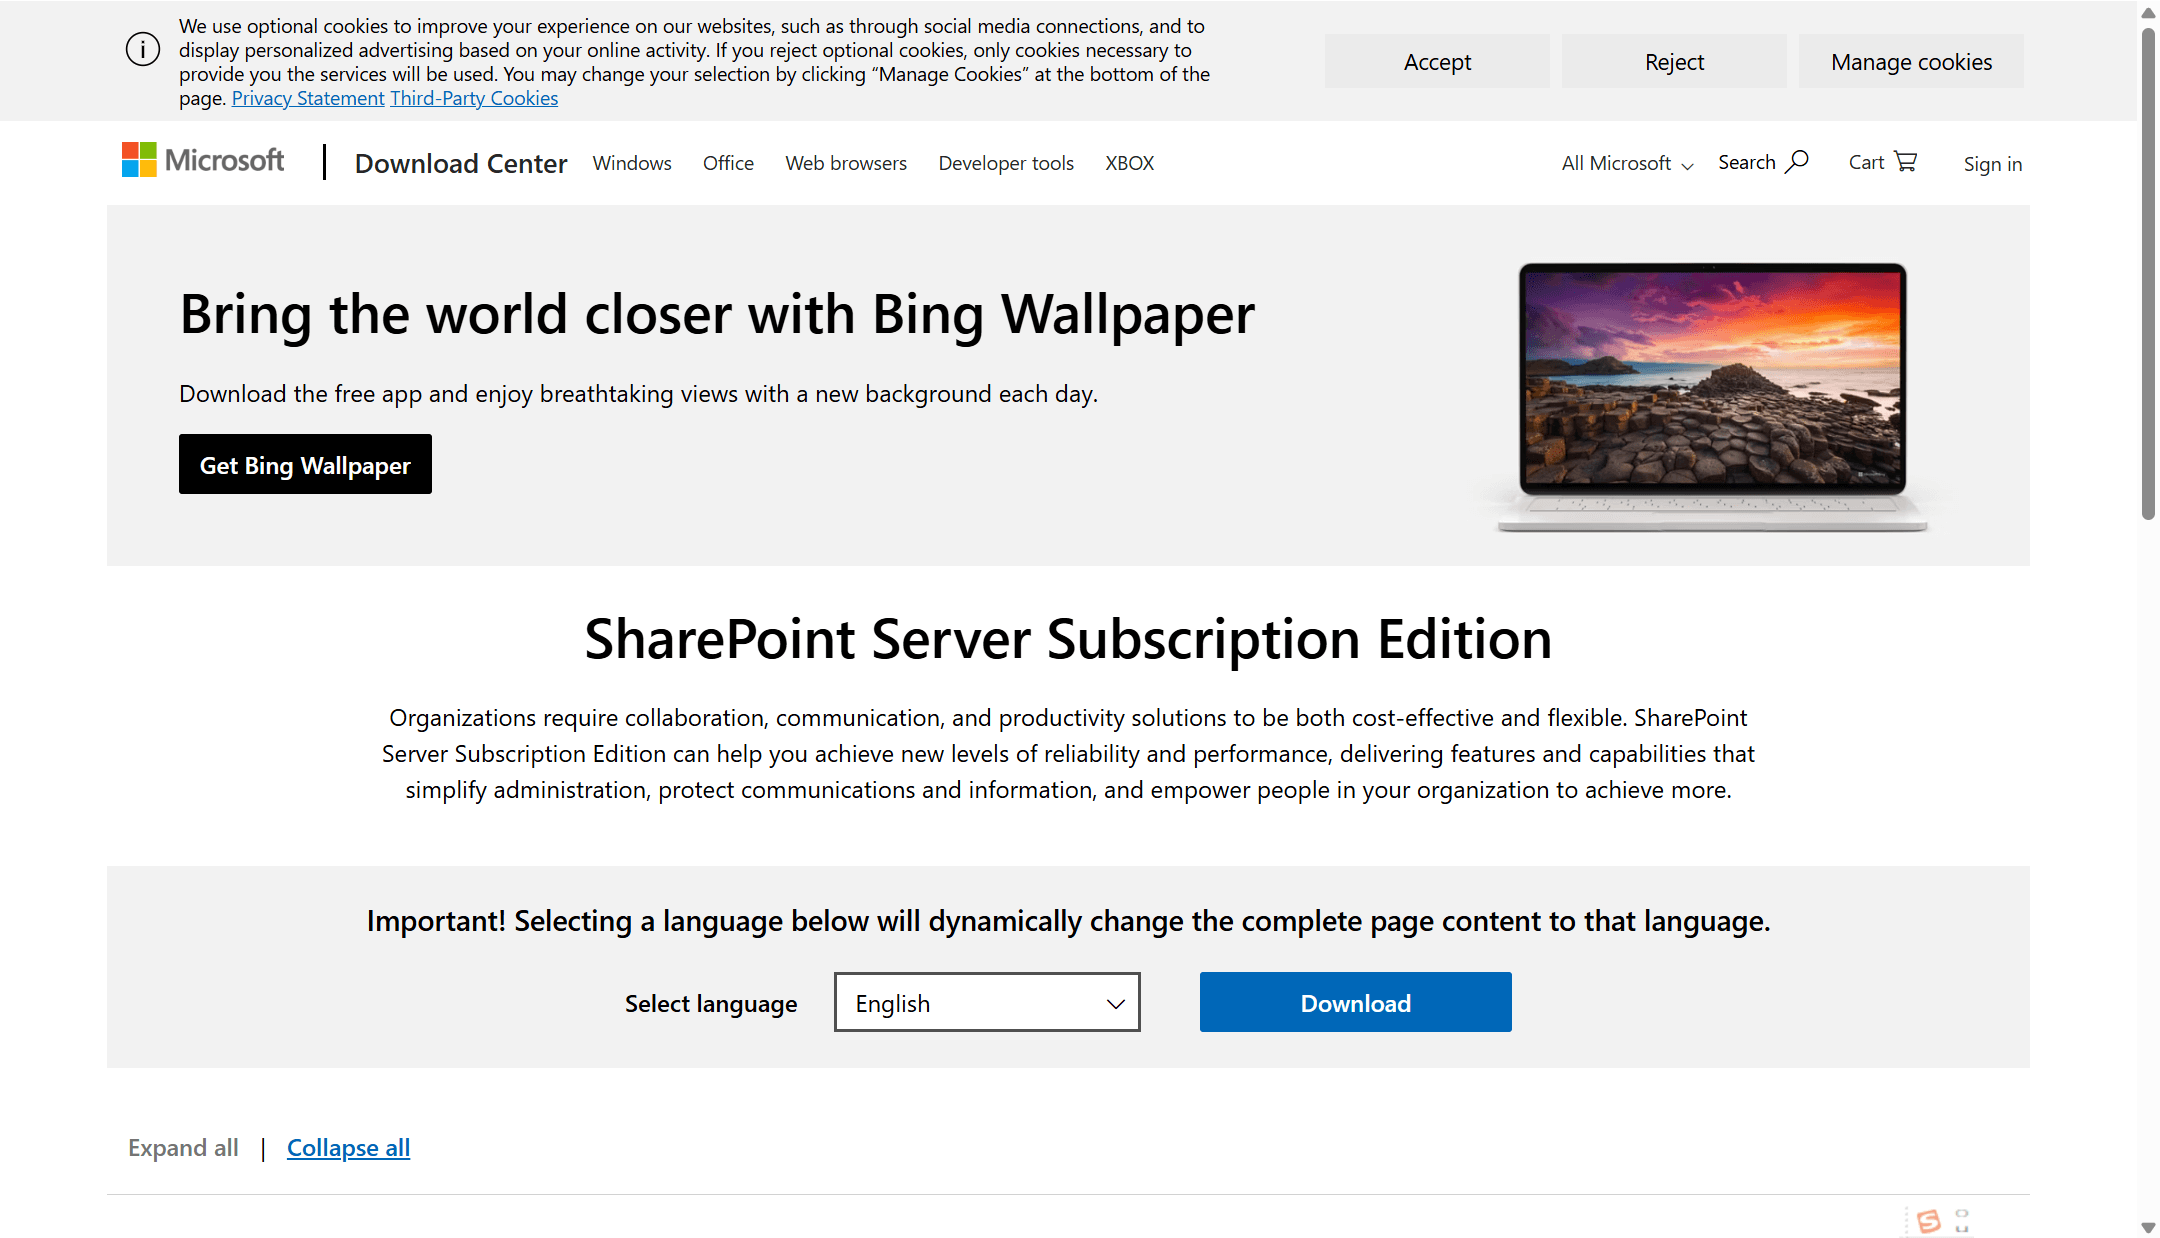Open the XBOX menu item
Screen dimensions: 2160x1238
pos(1130,163)
